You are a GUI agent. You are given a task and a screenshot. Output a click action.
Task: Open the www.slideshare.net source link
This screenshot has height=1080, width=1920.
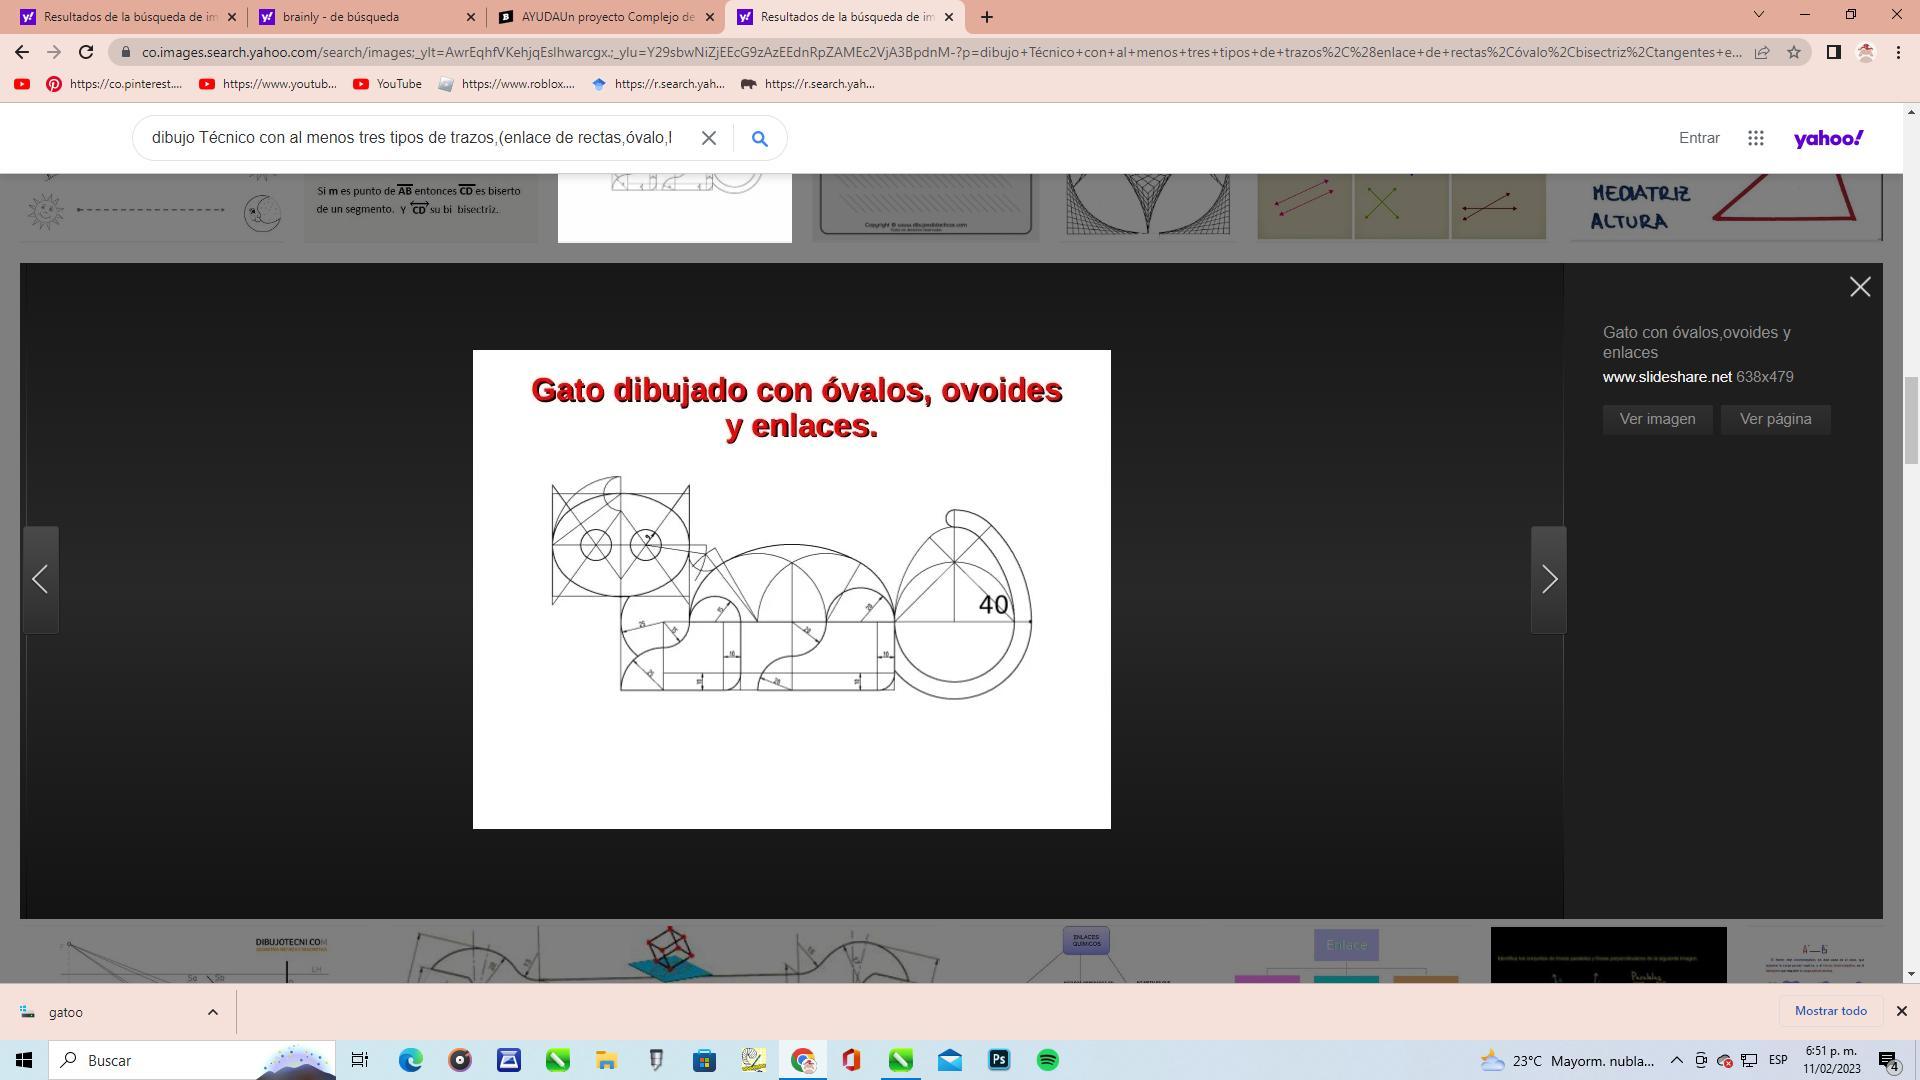1667,377
